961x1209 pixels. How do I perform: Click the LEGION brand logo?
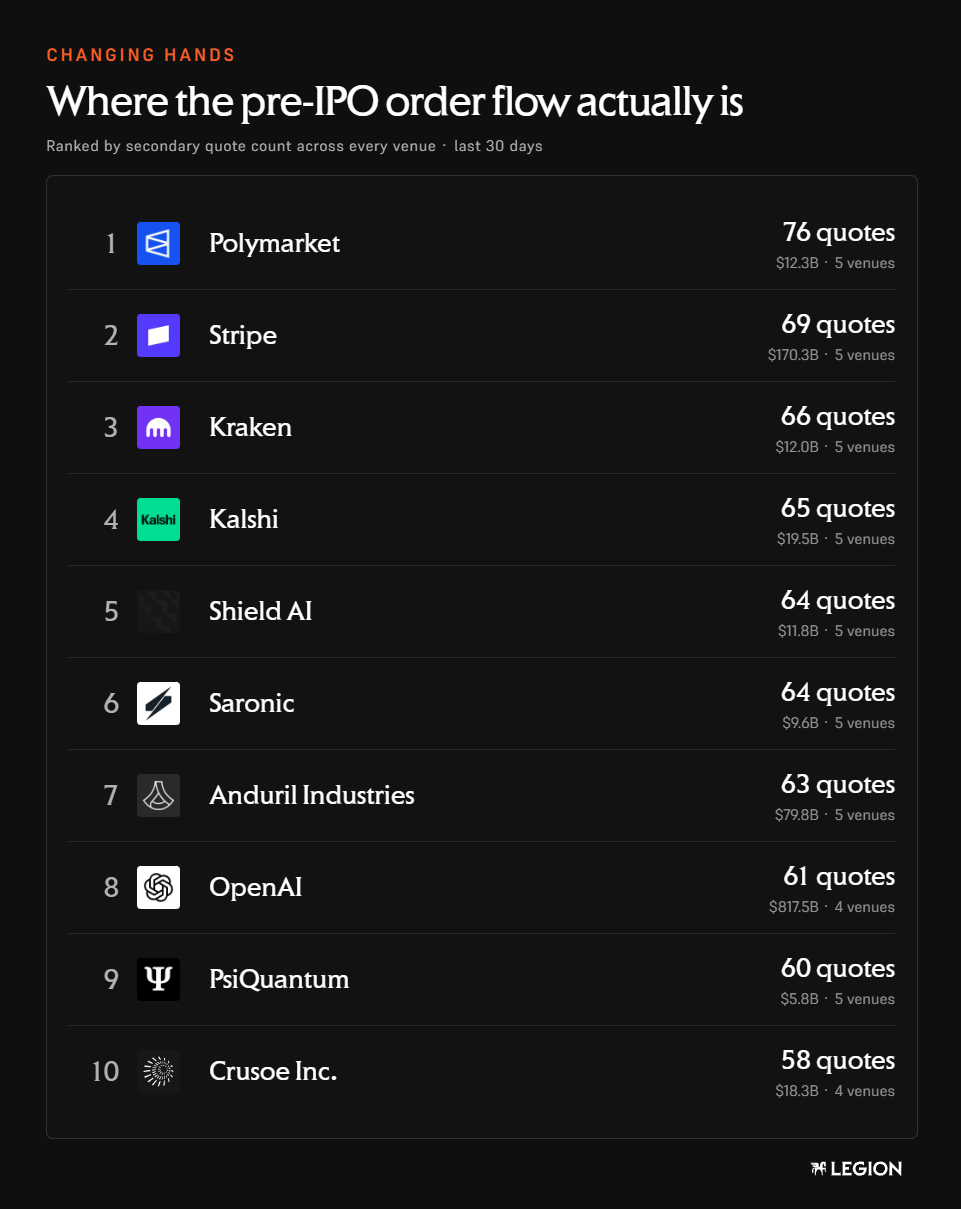click(856, 1168)
